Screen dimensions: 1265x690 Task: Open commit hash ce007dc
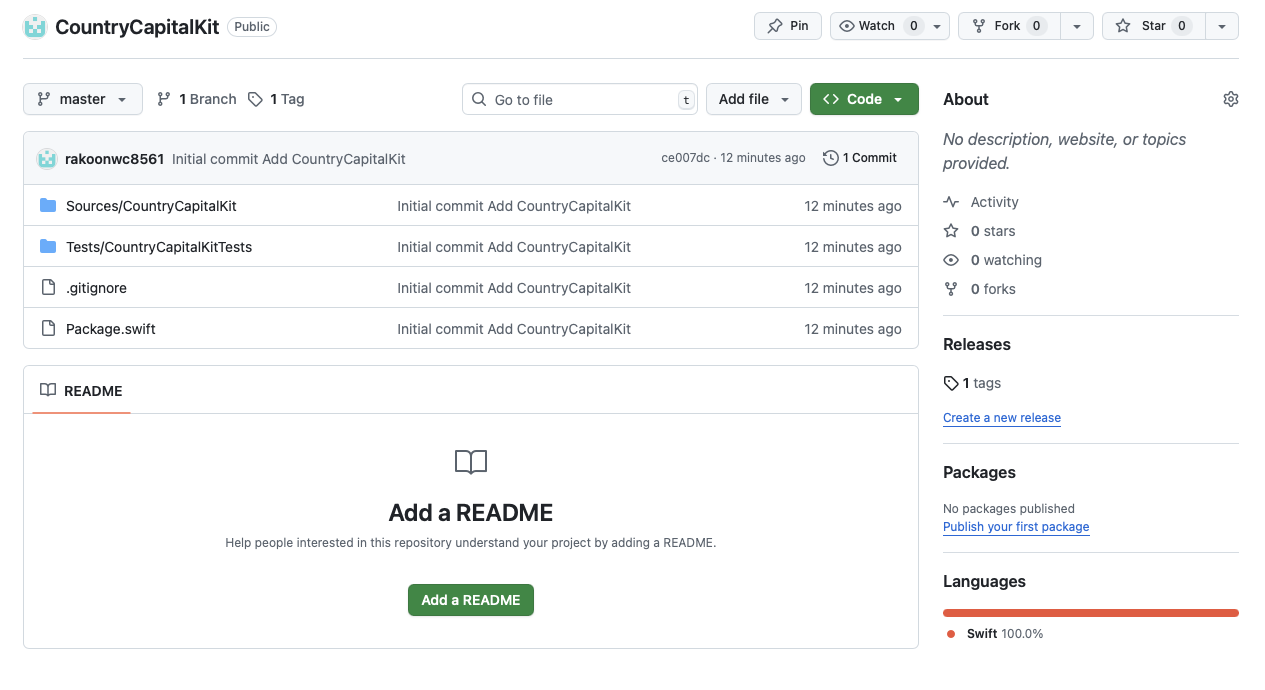[685, 158]
